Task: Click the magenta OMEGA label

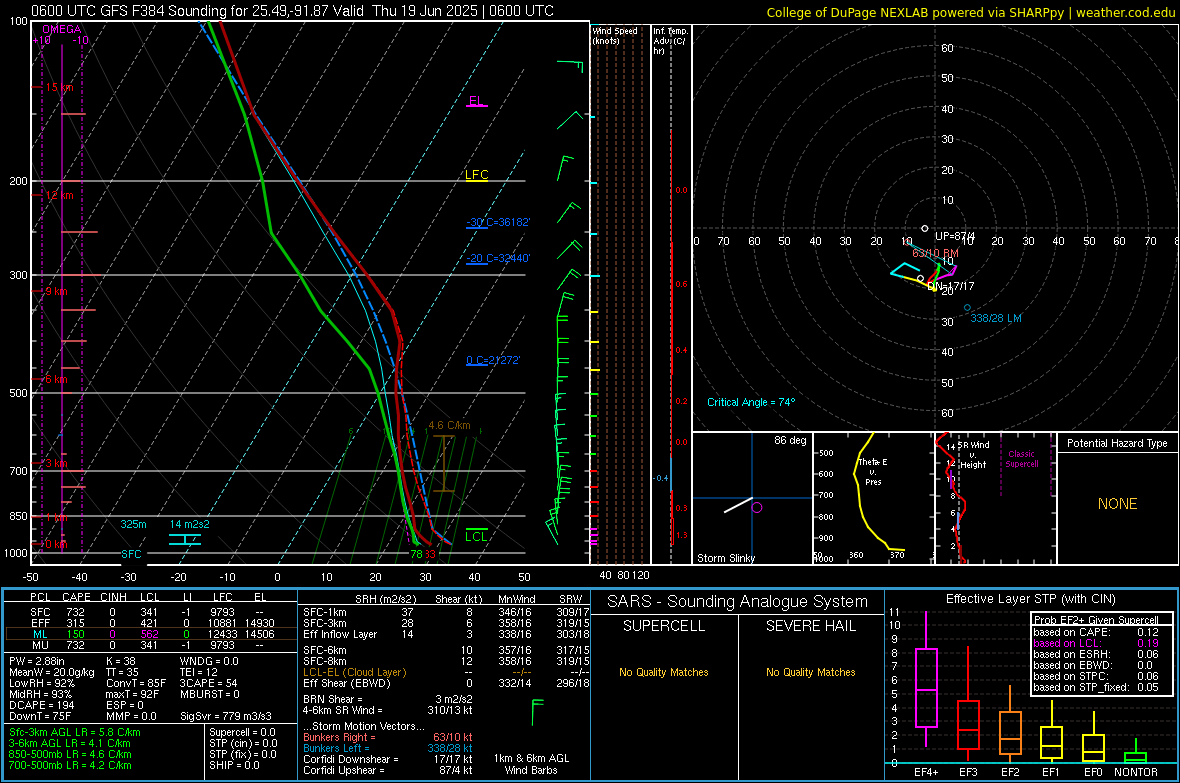Action: coord(62,29)
